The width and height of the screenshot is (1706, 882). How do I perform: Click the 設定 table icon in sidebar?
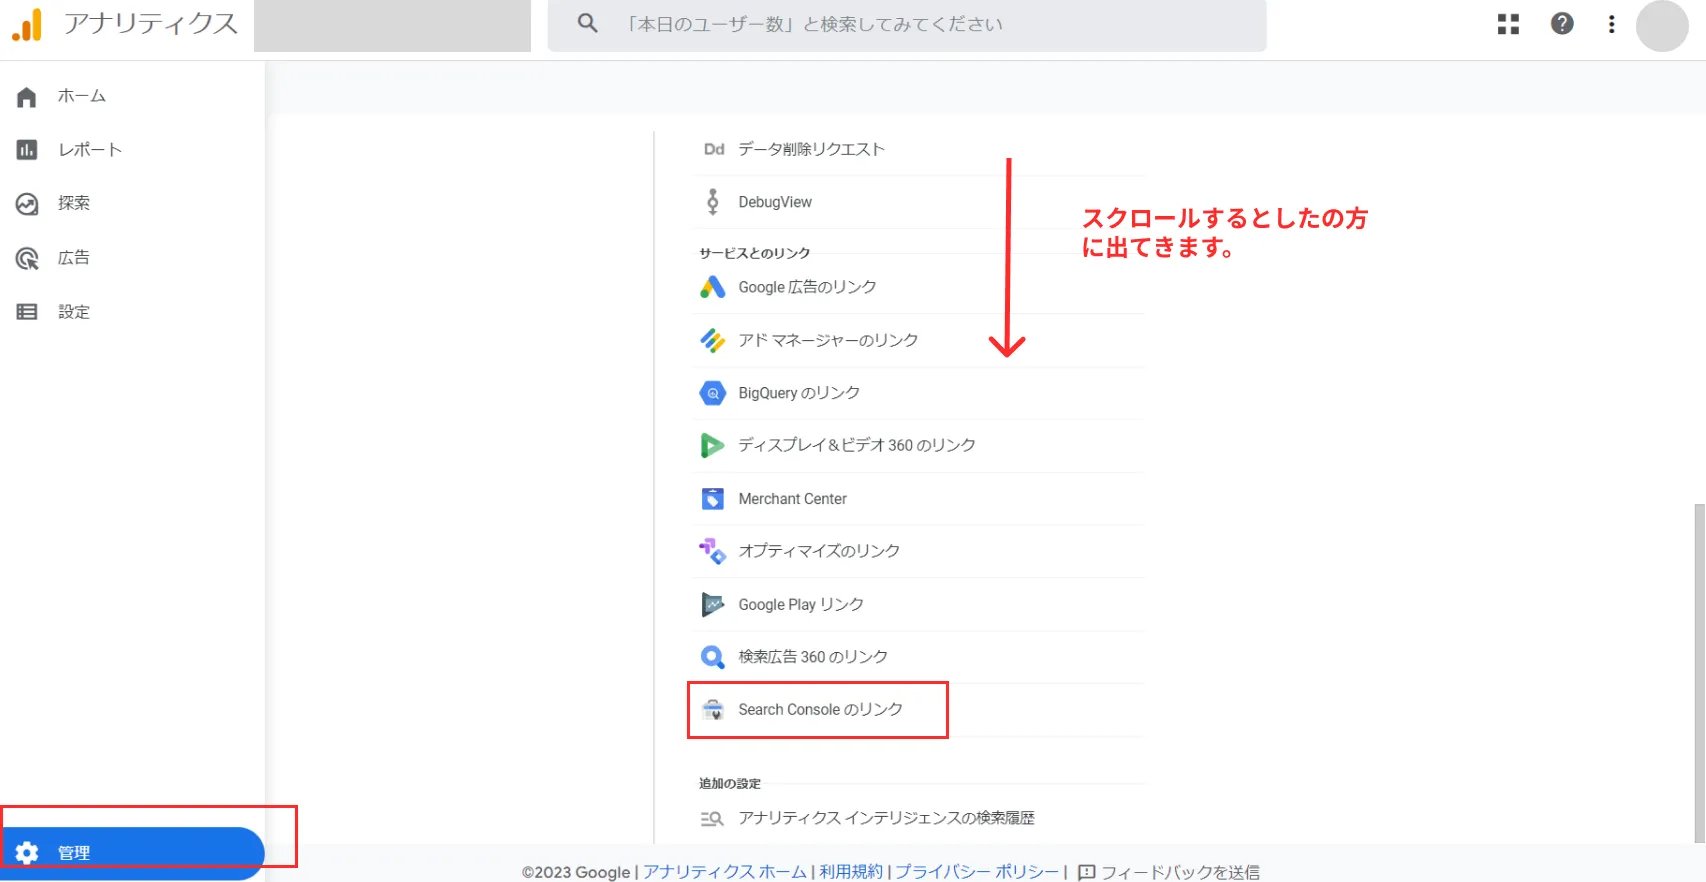(x=27, y=312)
